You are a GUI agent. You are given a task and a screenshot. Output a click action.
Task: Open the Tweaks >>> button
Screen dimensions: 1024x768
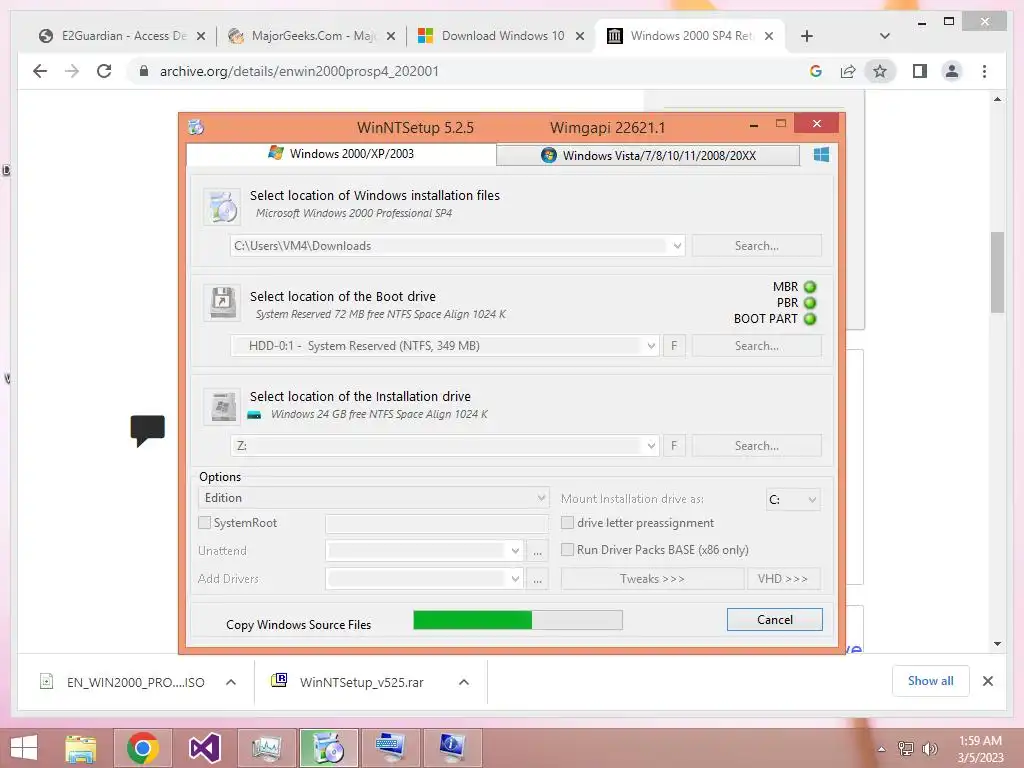[652, 579]
